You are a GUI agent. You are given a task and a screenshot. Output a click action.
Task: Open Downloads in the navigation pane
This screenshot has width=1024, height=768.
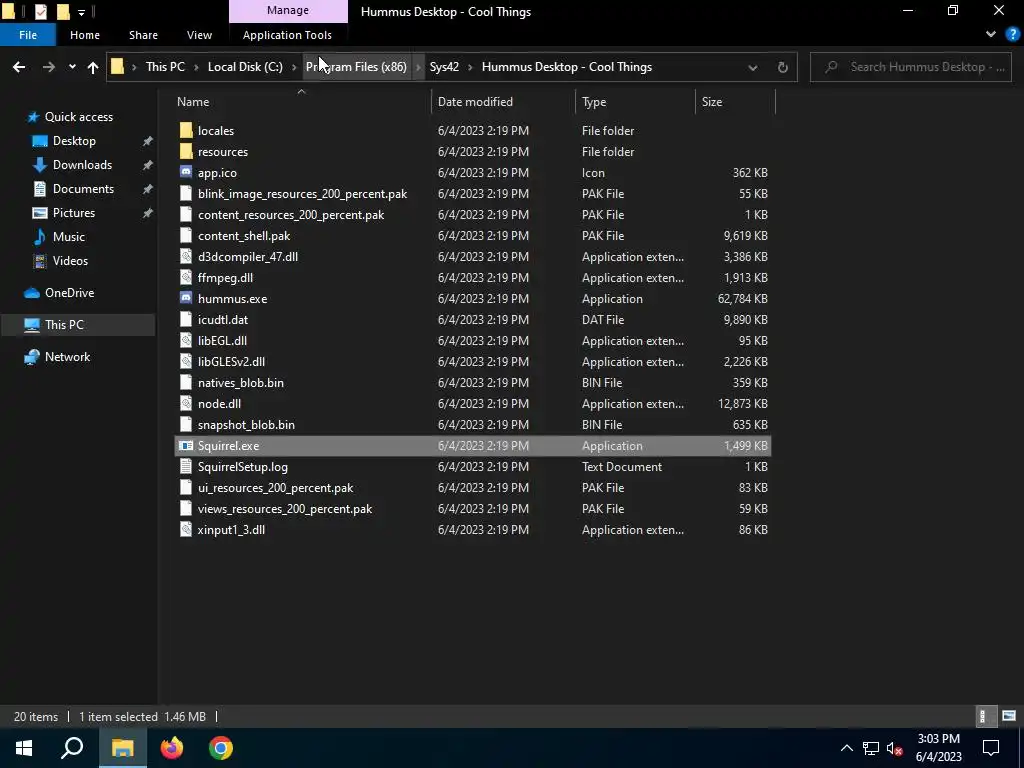point(82,165)
